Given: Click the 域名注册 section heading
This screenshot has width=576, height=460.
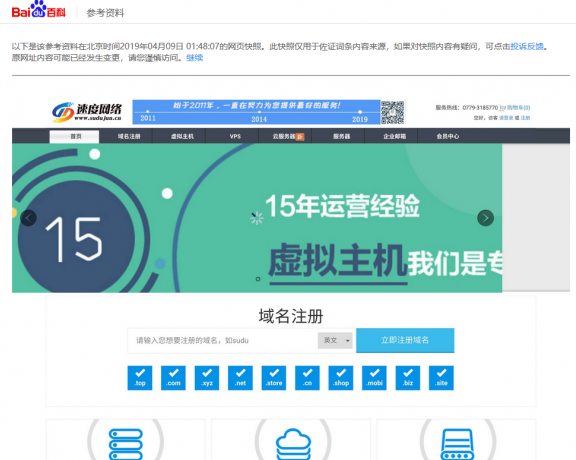Looking at the screenshot, I should pyautogui.click(x=291, y=316).
